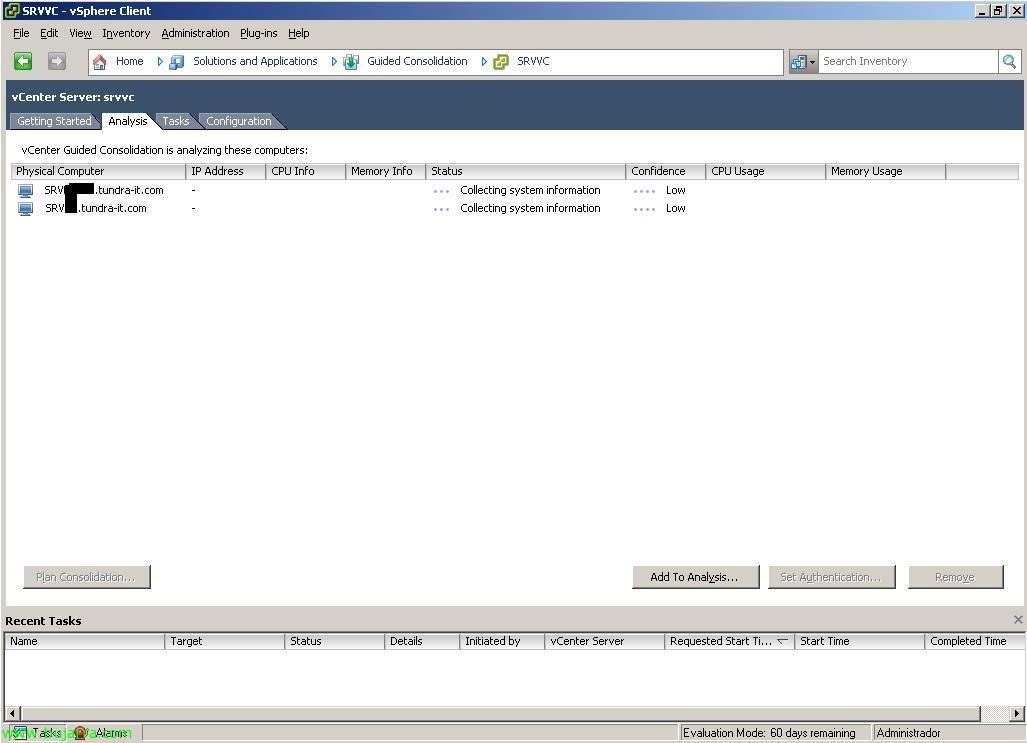Click the first physical computer's monitor icon
The width and height of the screenshot is (1027, 743).
[26, 191]
